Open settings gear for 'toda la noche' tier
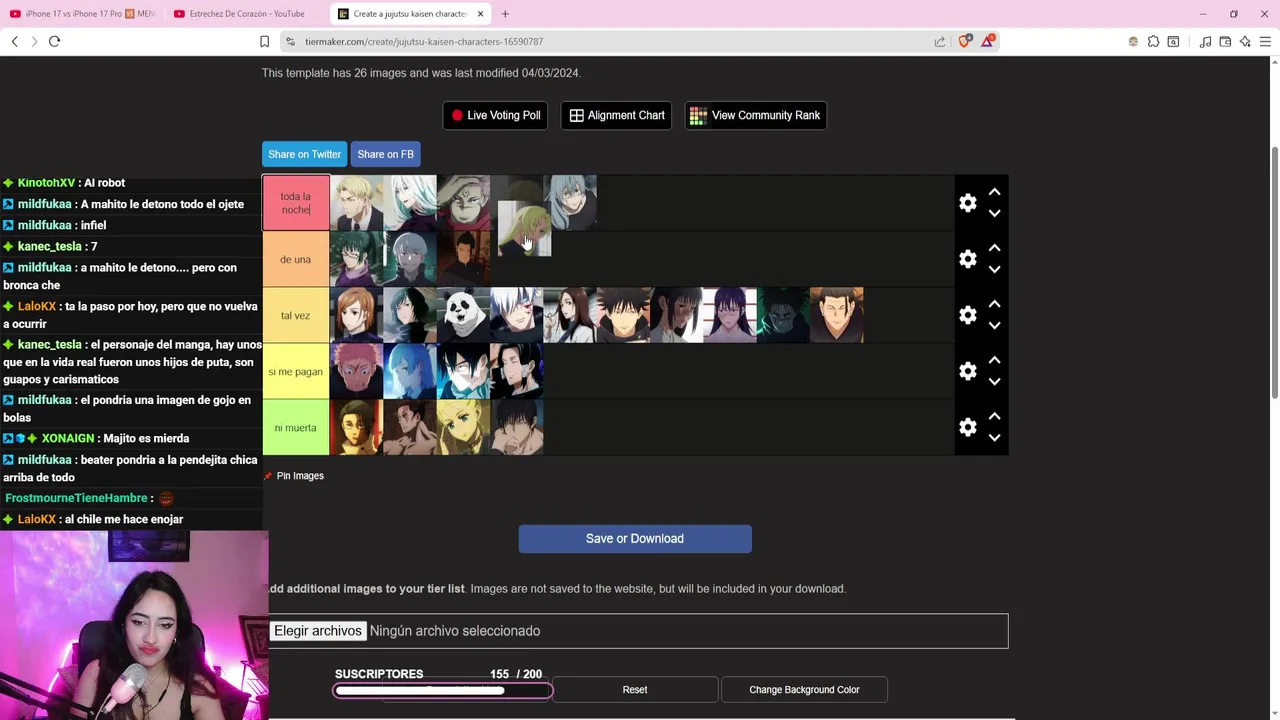This screenshot has height=720, width=1280. (967, 203)
